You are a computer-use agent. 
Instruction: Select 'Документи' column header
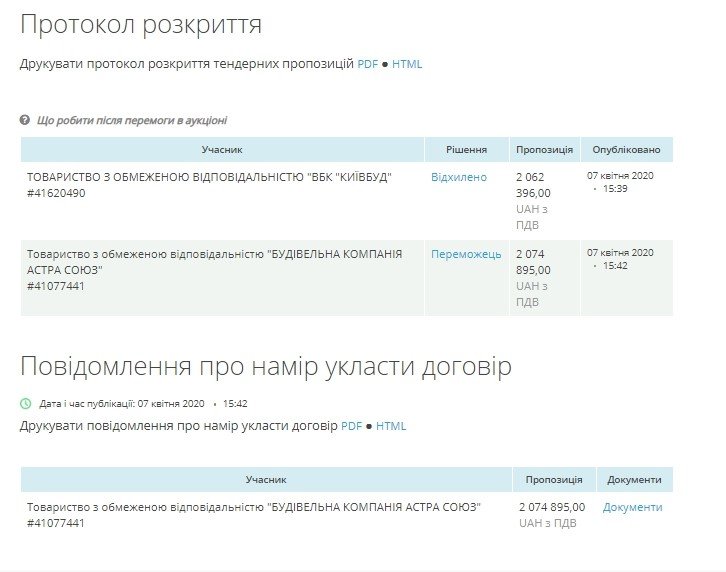634,480
